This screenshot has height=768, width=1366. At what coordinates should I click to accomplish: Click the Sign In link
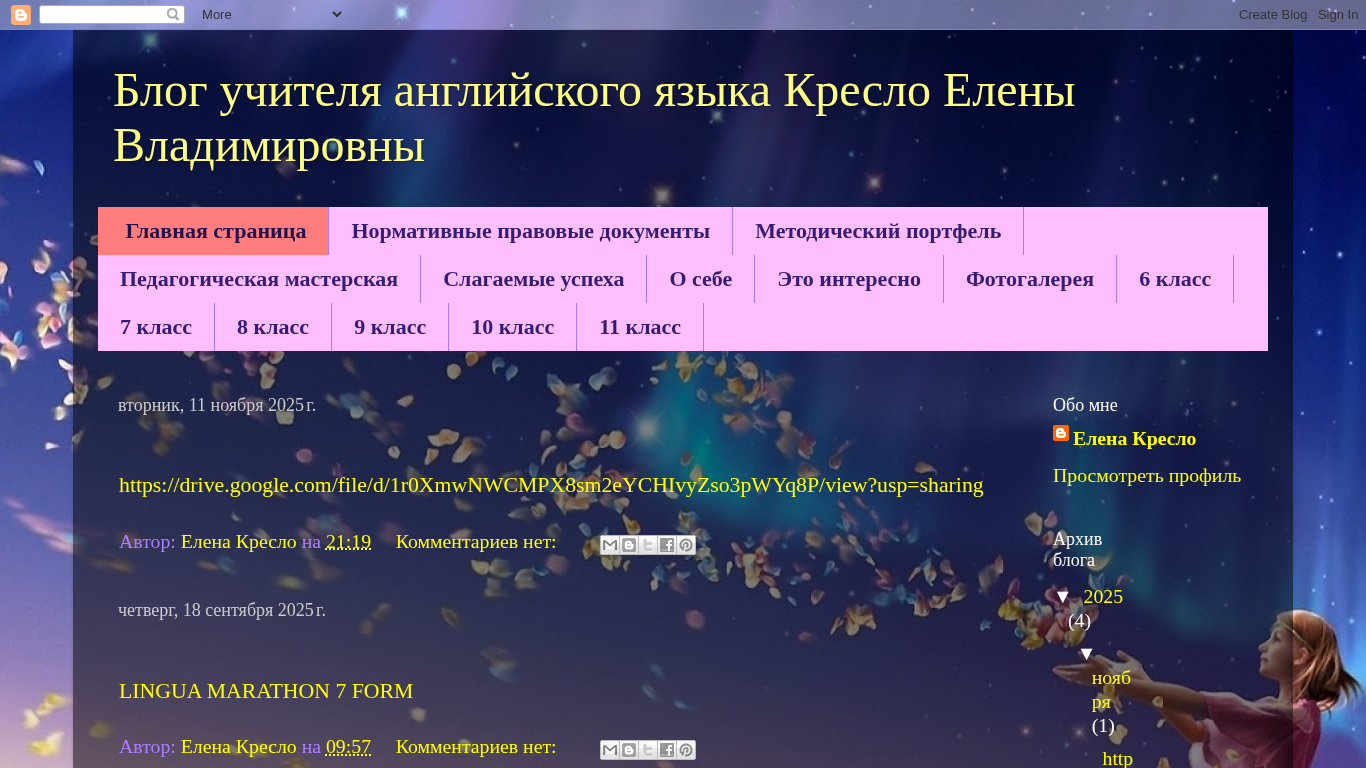1338,14
